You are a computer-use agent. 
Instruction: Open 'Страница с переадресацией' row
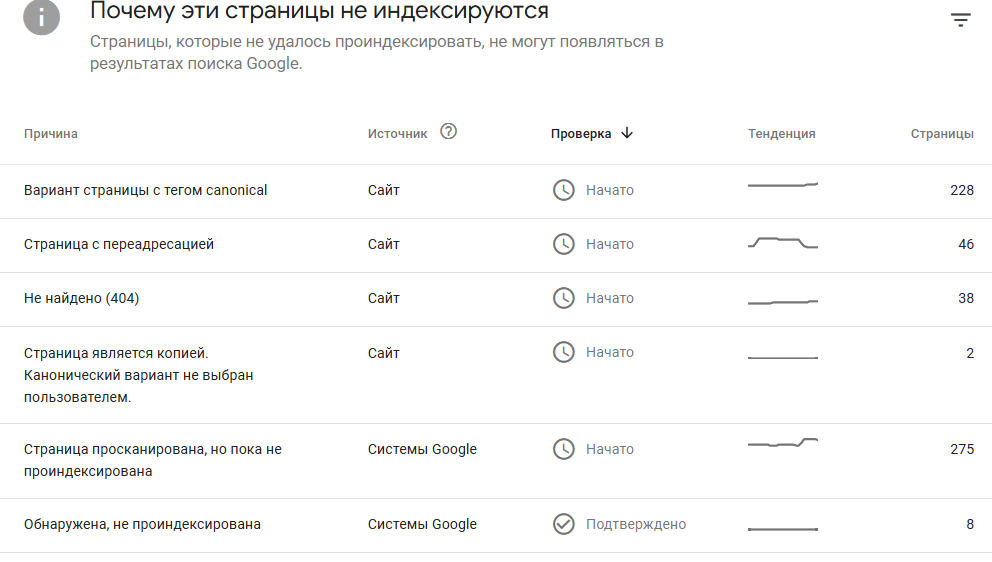496,246
